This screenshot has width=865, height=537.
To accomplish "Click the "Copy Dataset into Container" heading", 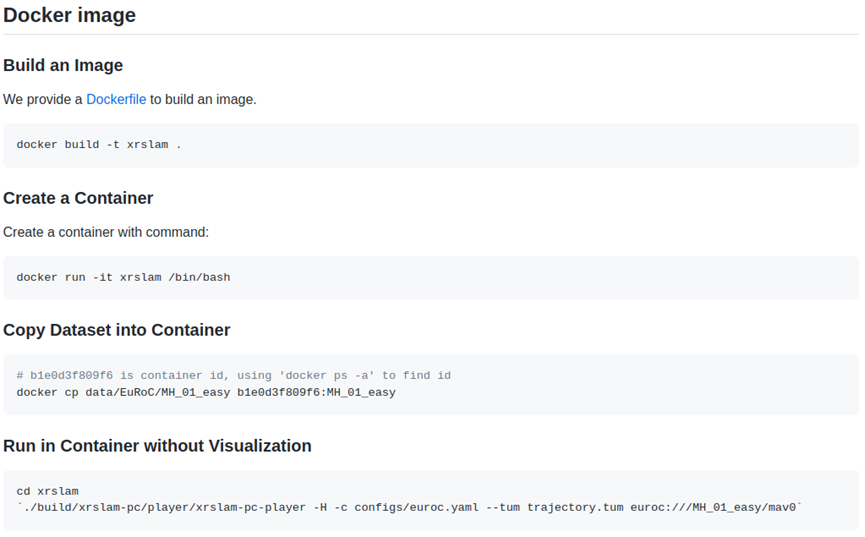I will [117, 330].
